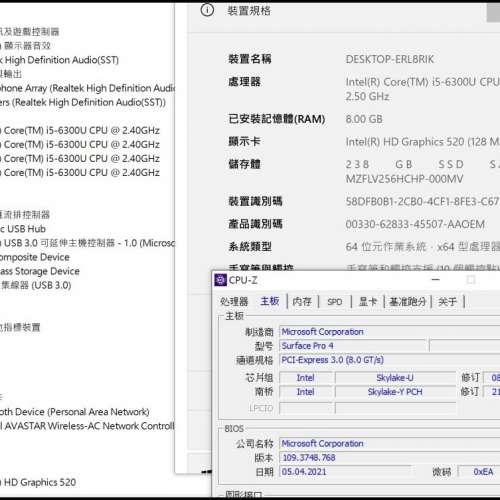Click the CPU-Z application icon in title bar

(220, 280)
